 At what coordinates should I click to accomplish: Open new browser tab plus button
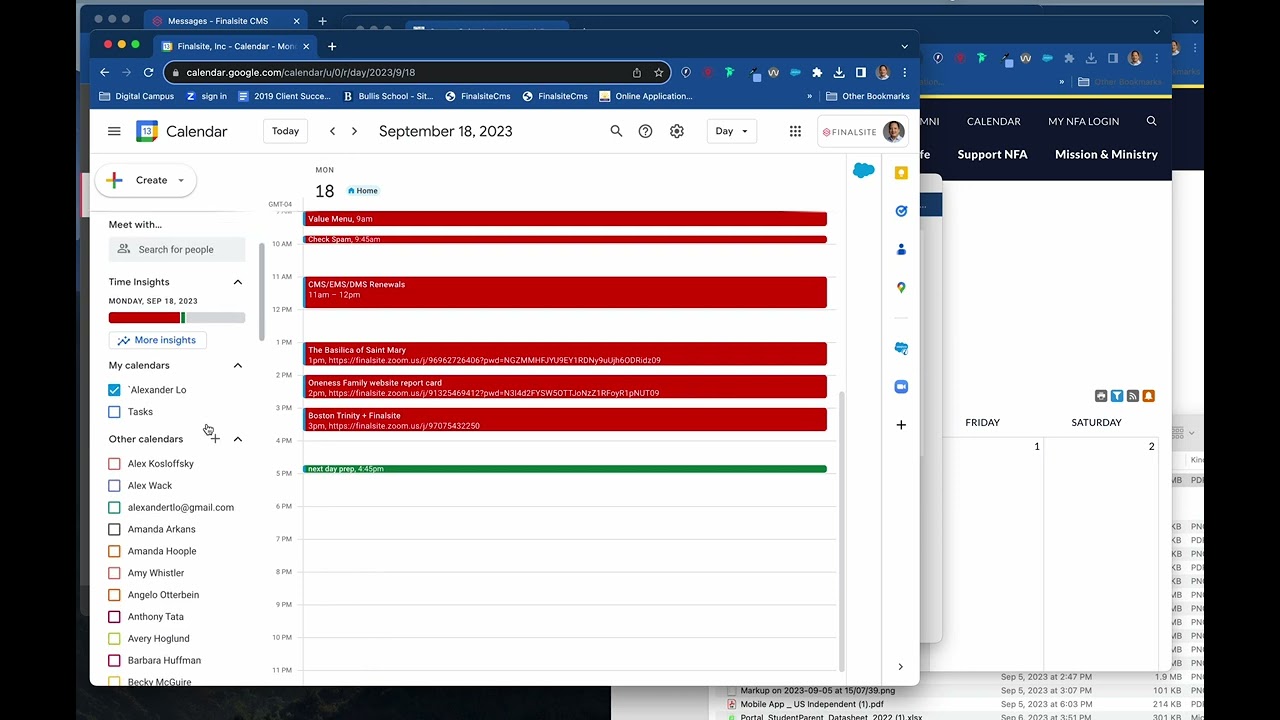[x=332, y=46]
